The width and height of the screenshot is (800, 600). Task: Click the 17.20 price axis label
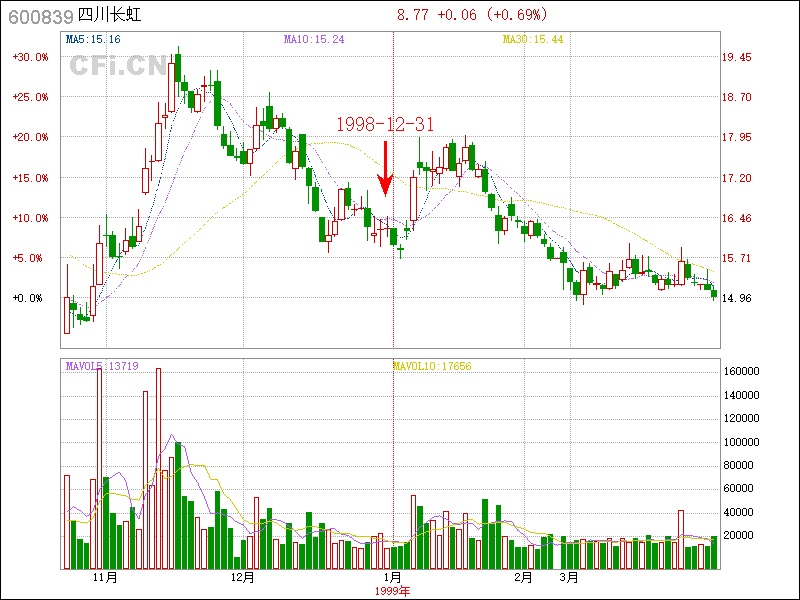(x=736, y=178)
